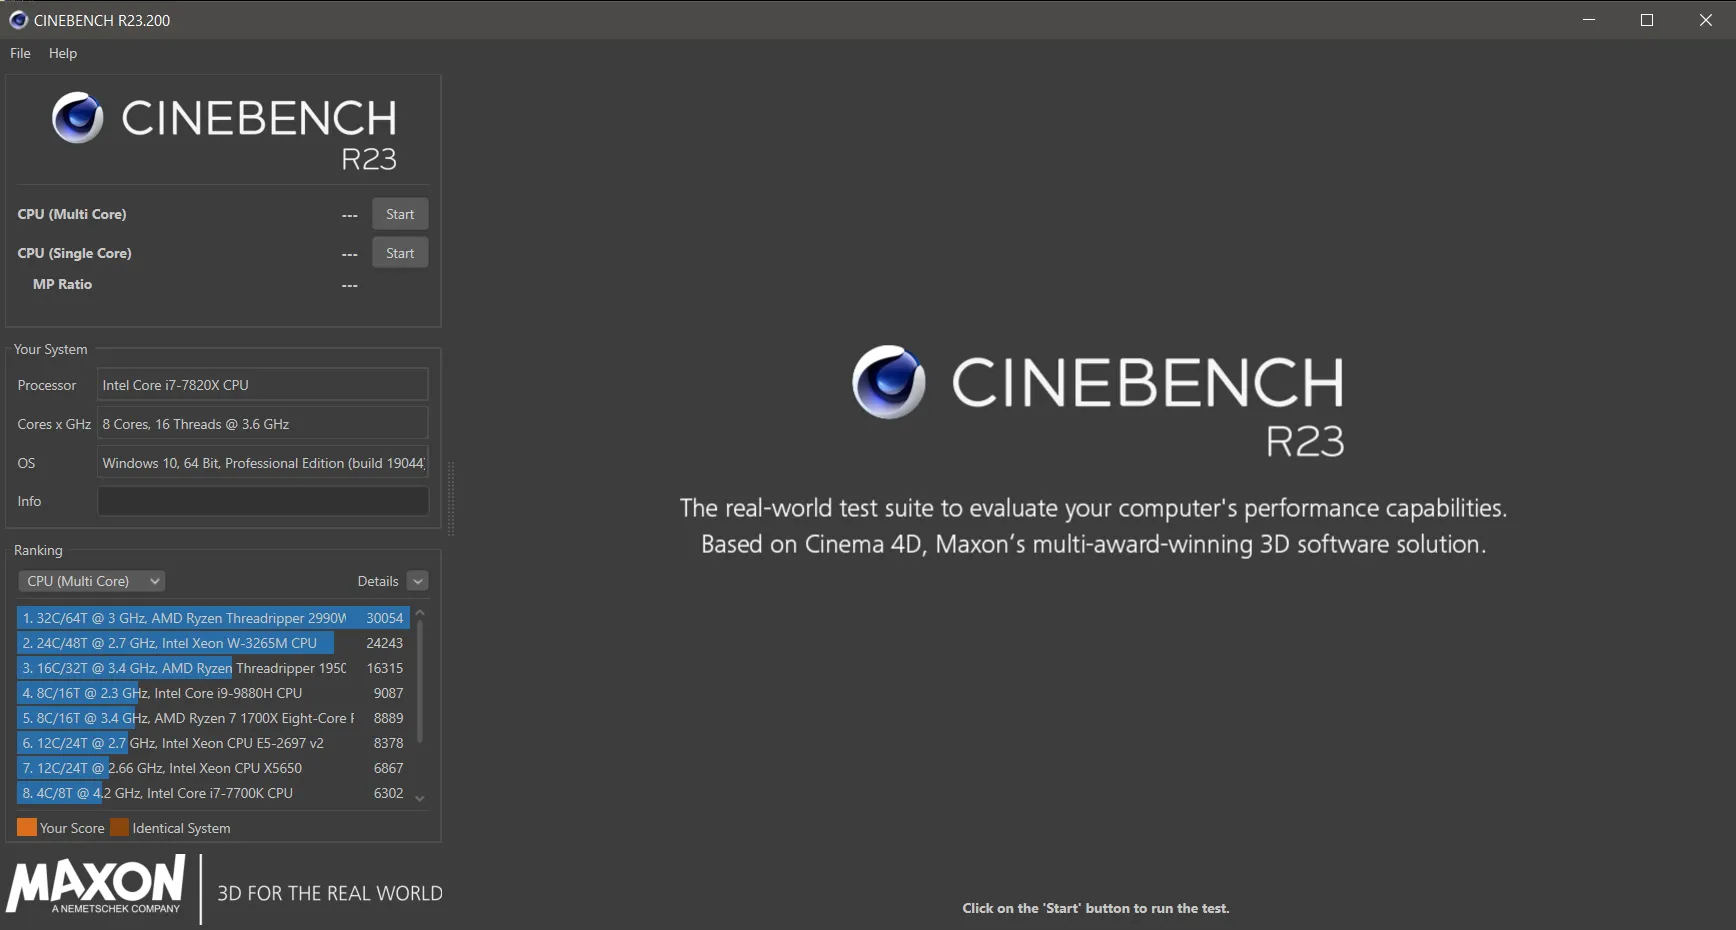Click the ranking list scrollbar thumb

[x=420, y=682]
